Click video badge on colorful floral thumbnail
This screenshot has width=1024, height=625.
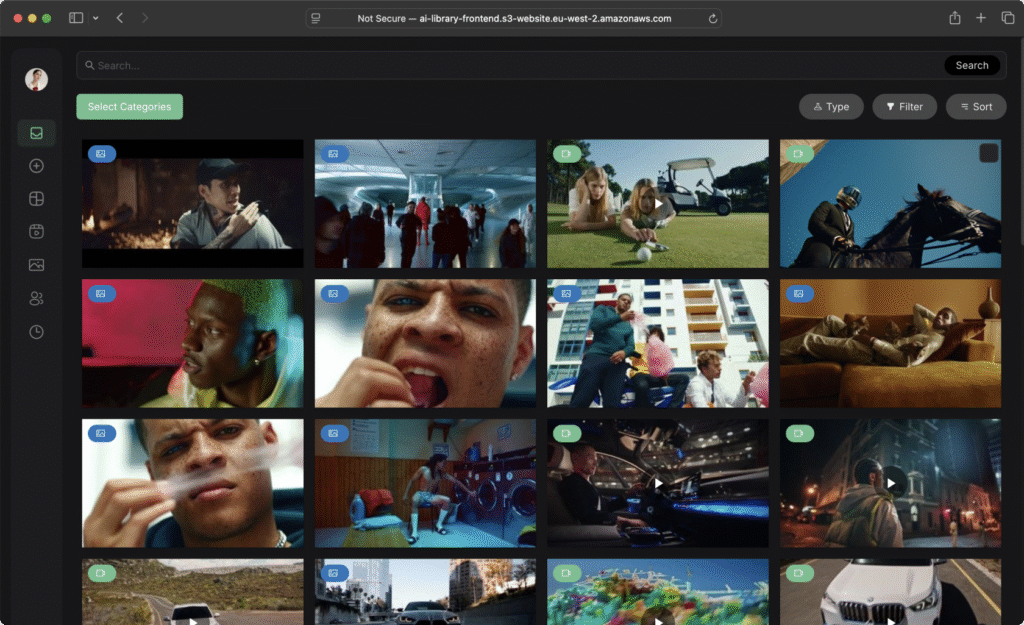(566, 573)
